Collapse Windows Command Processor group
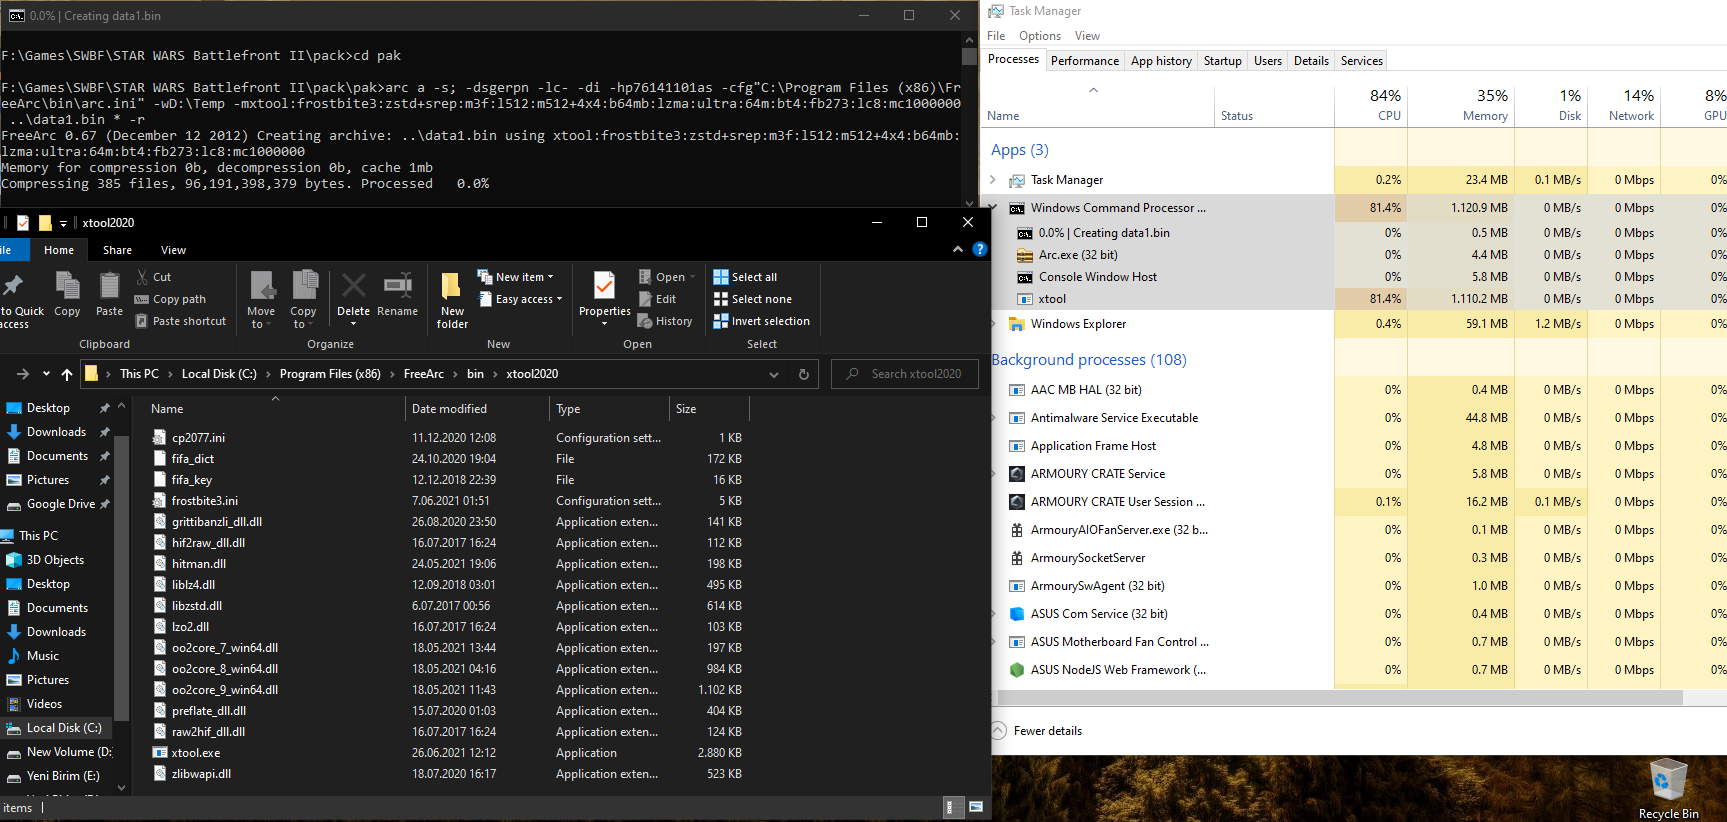 point(993,208)
